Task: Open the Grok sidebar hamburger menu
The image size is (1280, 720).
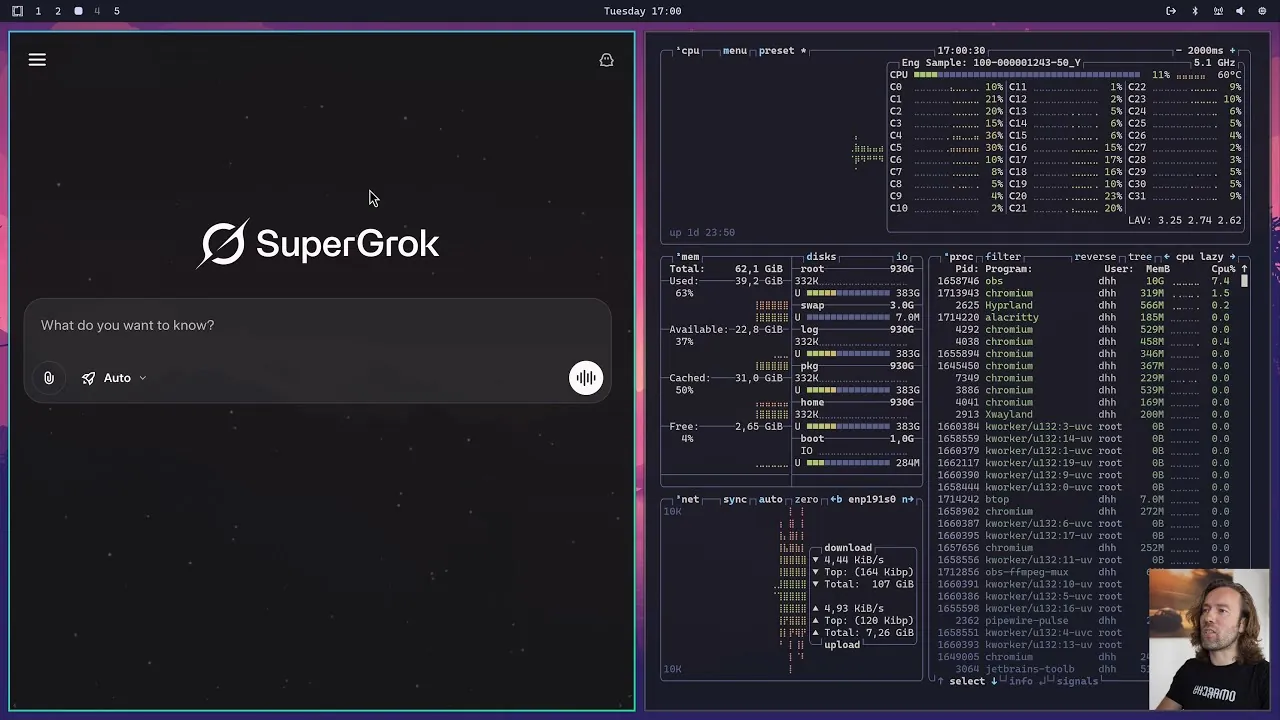Action: point(37,60)
